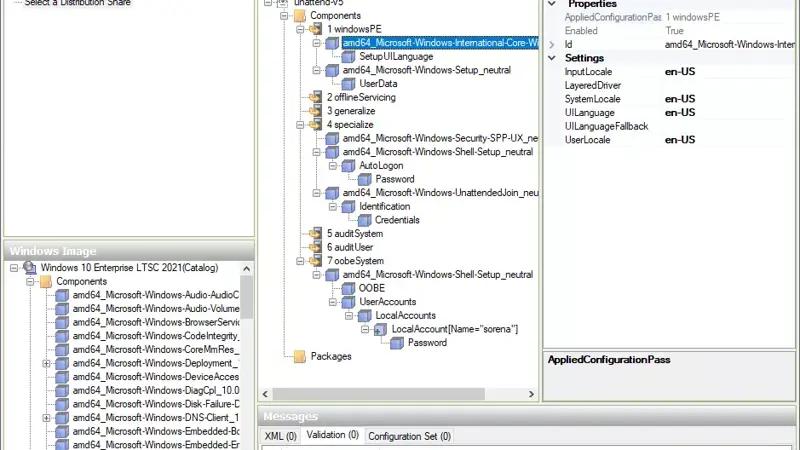Viewport: 800px width, 450px height.
Task: Click right arrow of answer file scrollbar
Action: pyautogui.click(x=531, y=394)
